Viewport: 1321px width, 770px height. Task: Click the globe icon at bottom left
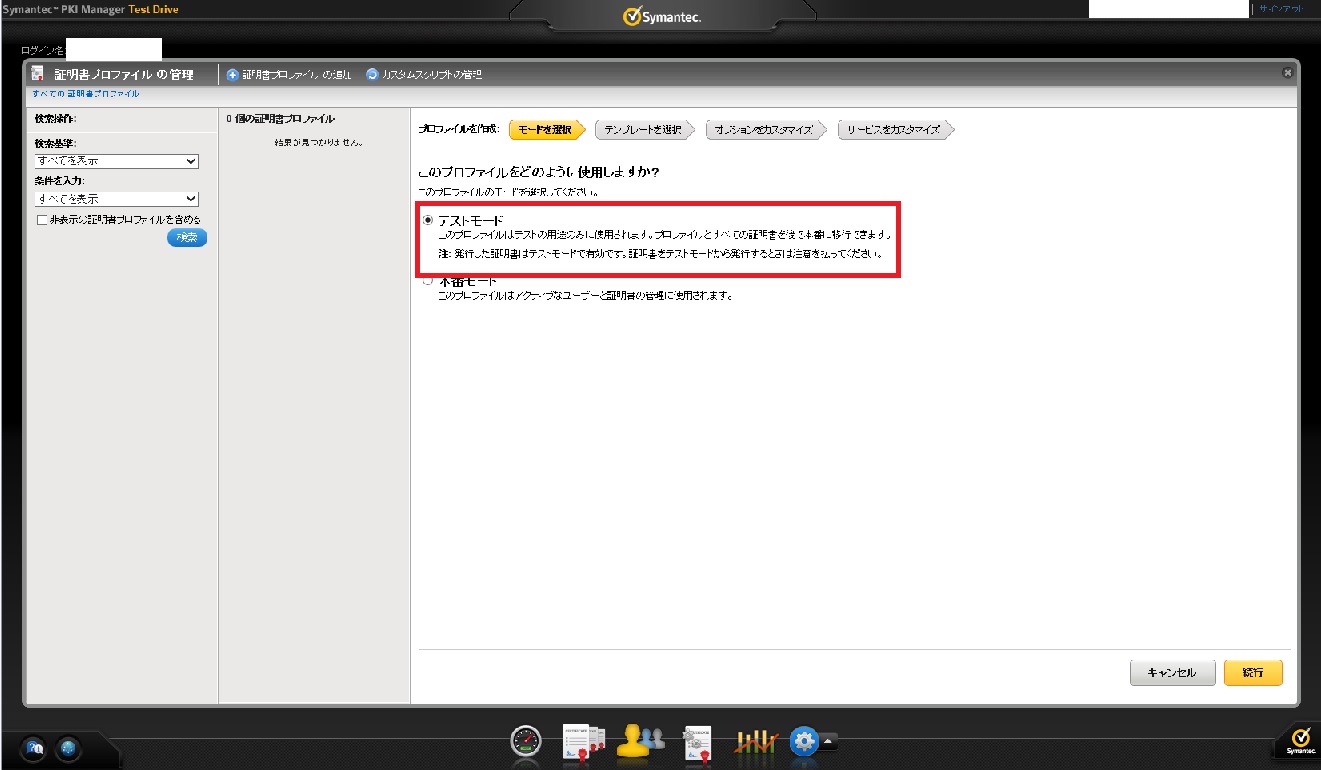pyautogui.click(x=67, y=748)
